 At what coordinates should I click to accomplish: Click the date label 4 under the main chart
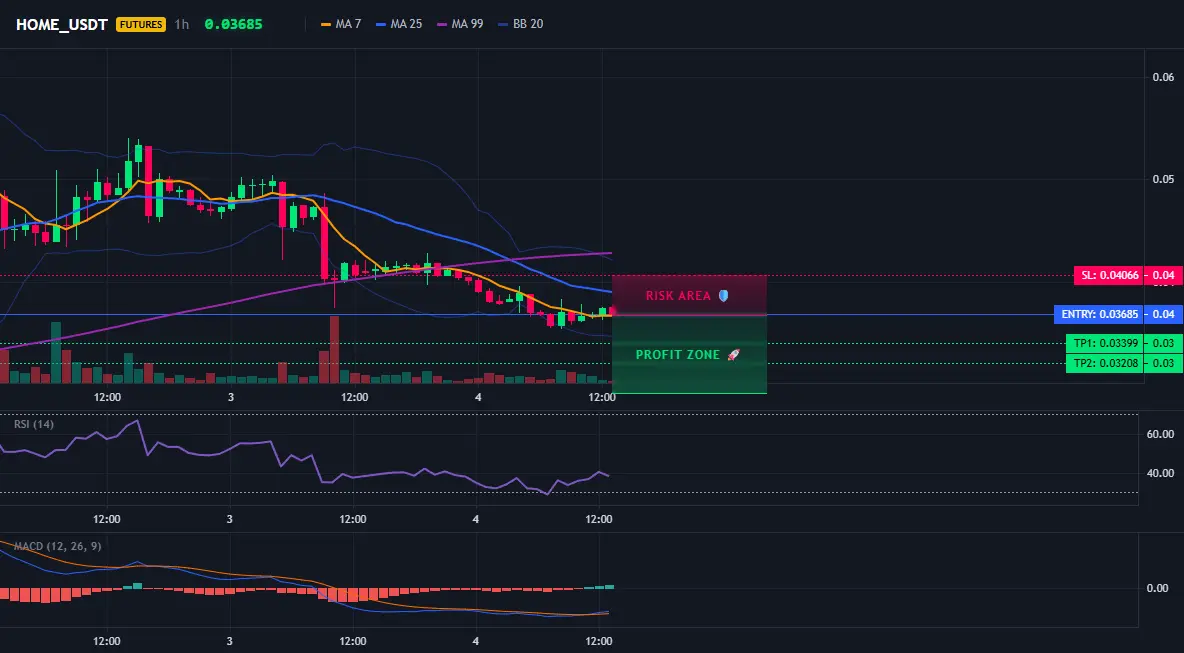pyautogui.click(x=478, y=397)
